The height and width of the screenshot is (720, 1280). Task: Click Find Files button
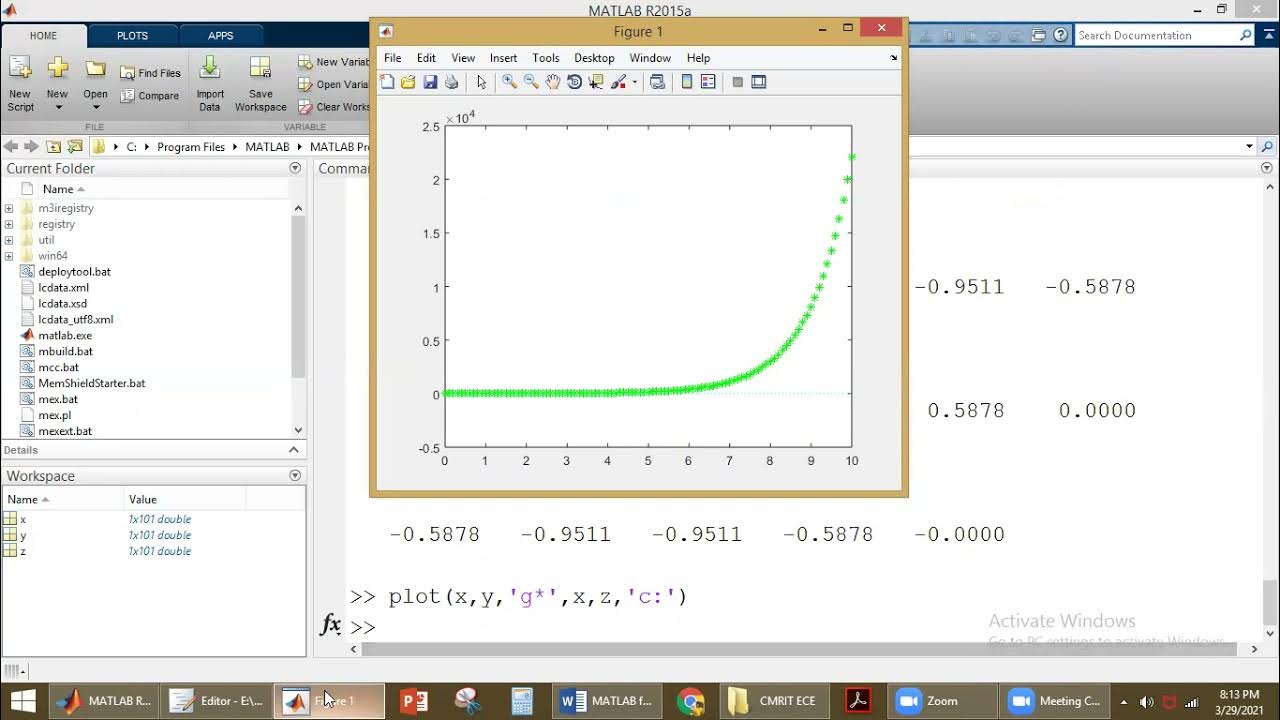(151, 73)
